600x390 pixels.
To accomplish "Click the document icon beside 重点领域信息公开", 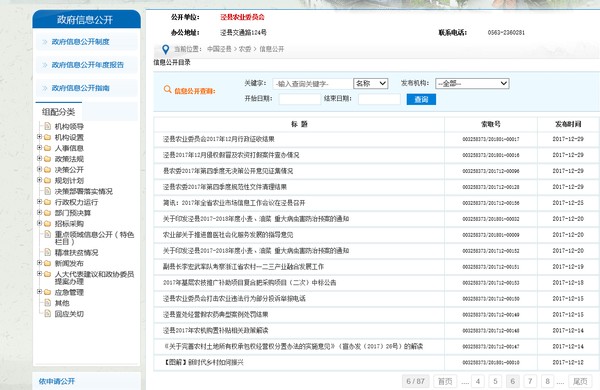I will [47, 234].
